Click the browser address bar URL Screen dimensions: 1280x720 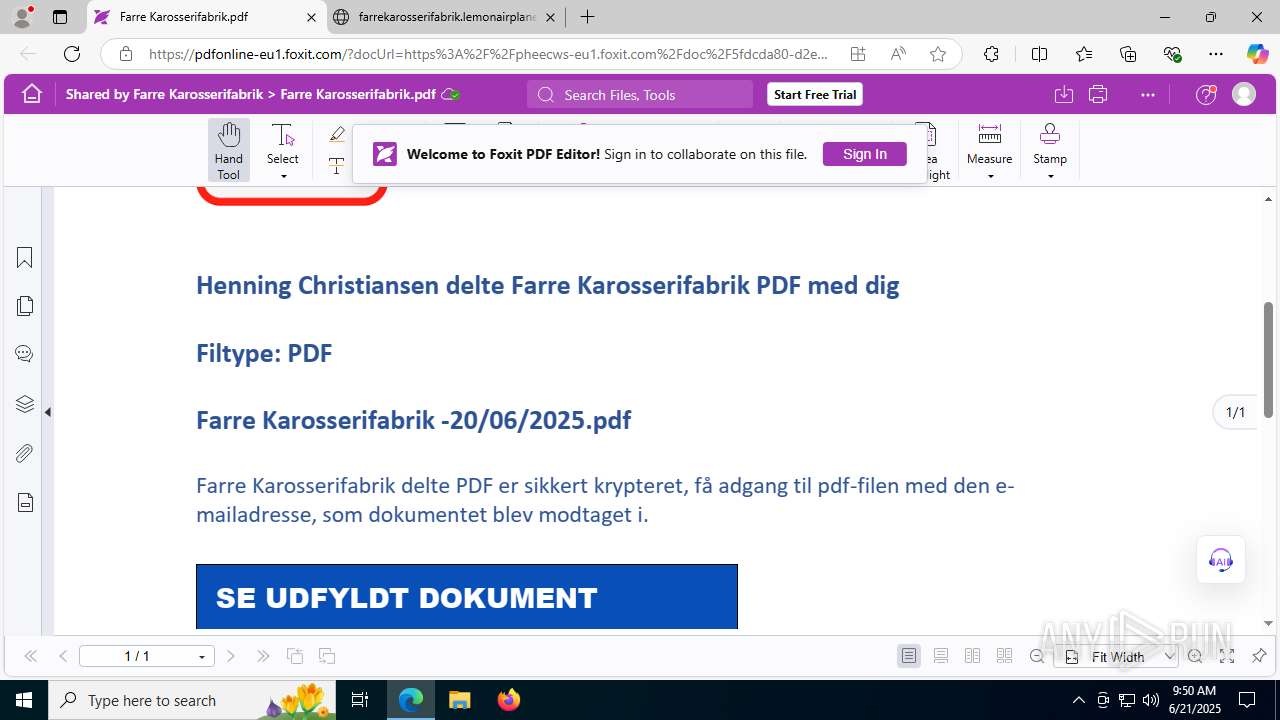click(488, 54)
